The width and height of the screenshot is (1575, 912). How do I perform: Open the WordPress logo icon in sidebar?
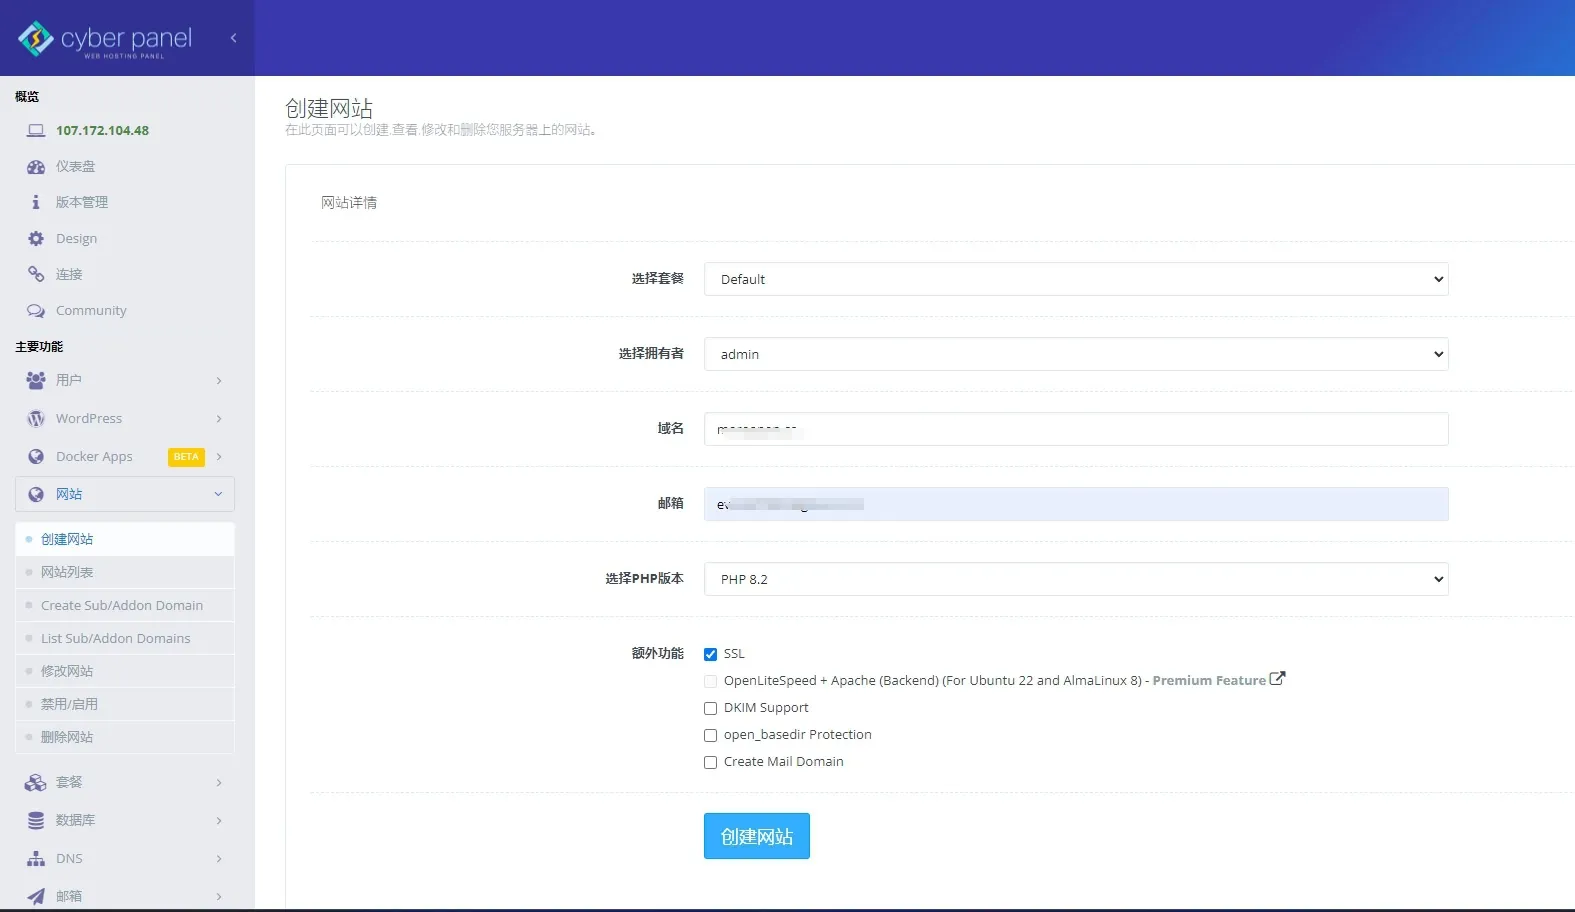click(36, 419)
